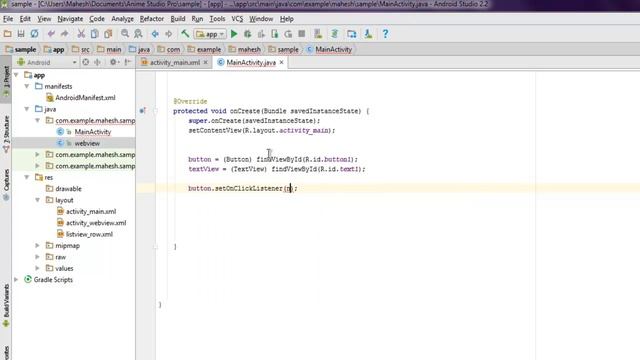Collapse the layout folder
This screenshot has height=360, width=640.
38,200
